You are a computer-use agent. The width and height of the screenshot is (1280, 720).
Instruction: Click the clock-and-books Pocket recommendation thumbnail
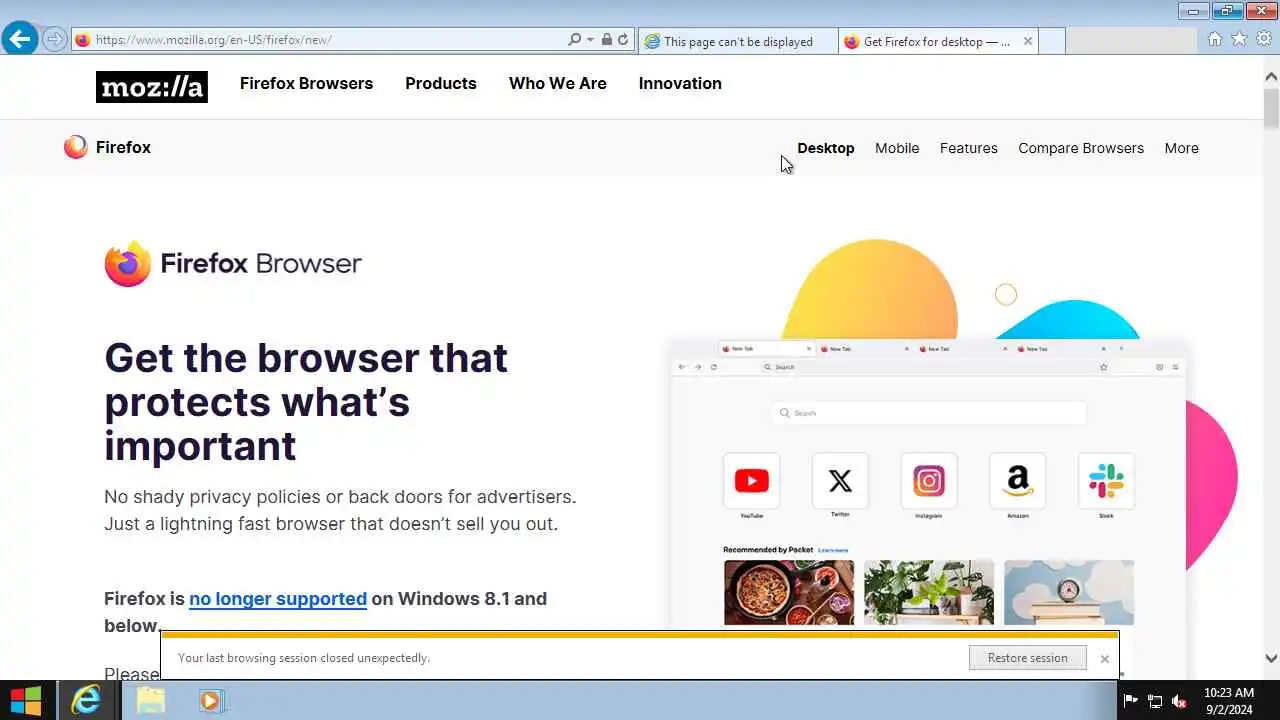point(1069,592)
